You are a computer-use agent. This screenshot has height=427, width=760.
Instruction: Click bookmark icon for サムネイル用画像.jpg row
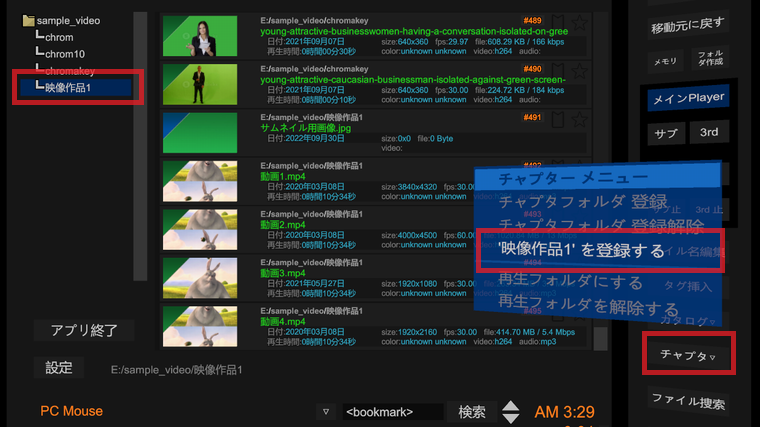tap(557, 120)
